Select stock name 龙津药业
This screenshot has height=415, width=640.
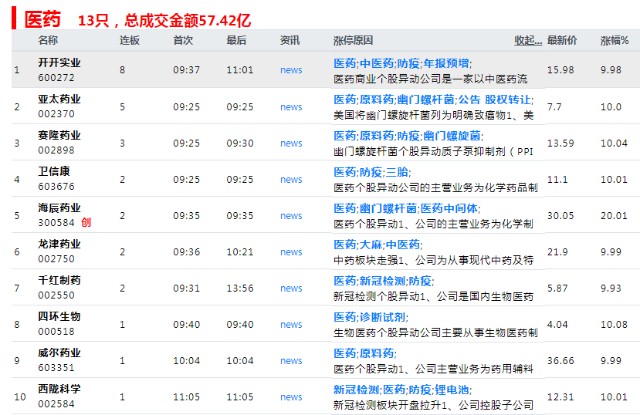pos(59,244)
